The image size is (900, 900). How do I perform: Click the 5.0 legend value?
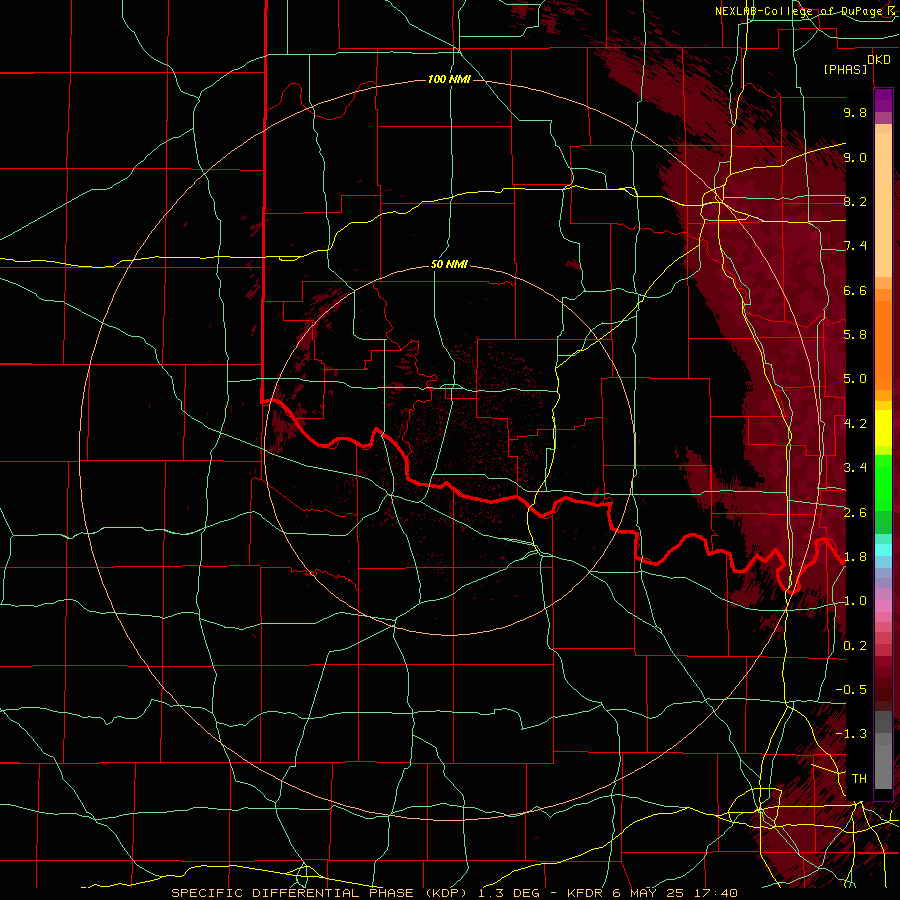(x=855, y=379)
